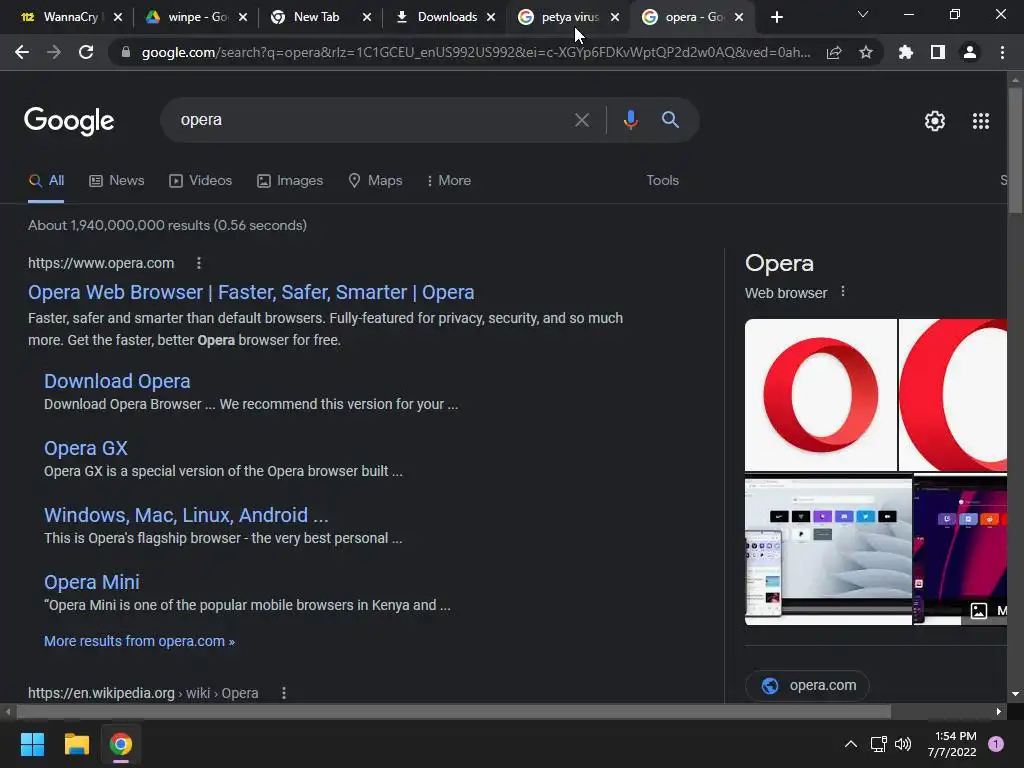
Task: Open the opera.com knowledge panel button
Action: point(807,686)
